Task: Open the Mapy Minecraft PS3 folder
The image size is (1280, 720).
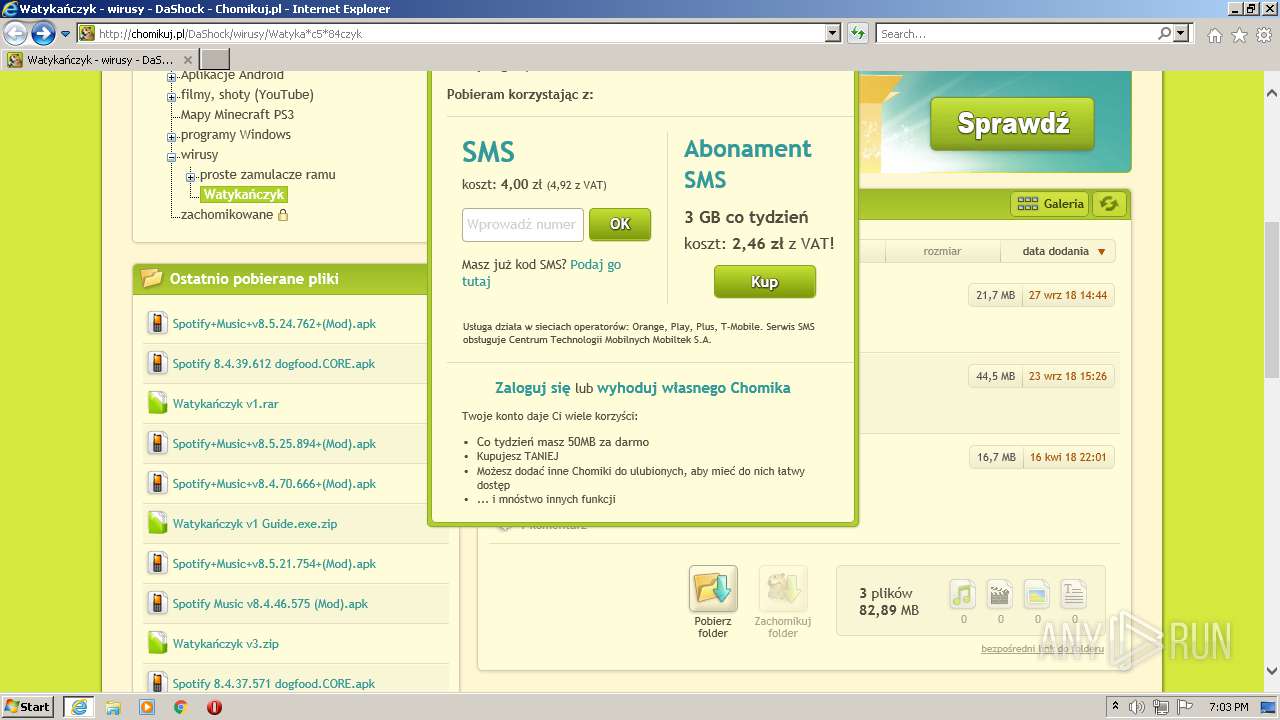Action: 237,114
